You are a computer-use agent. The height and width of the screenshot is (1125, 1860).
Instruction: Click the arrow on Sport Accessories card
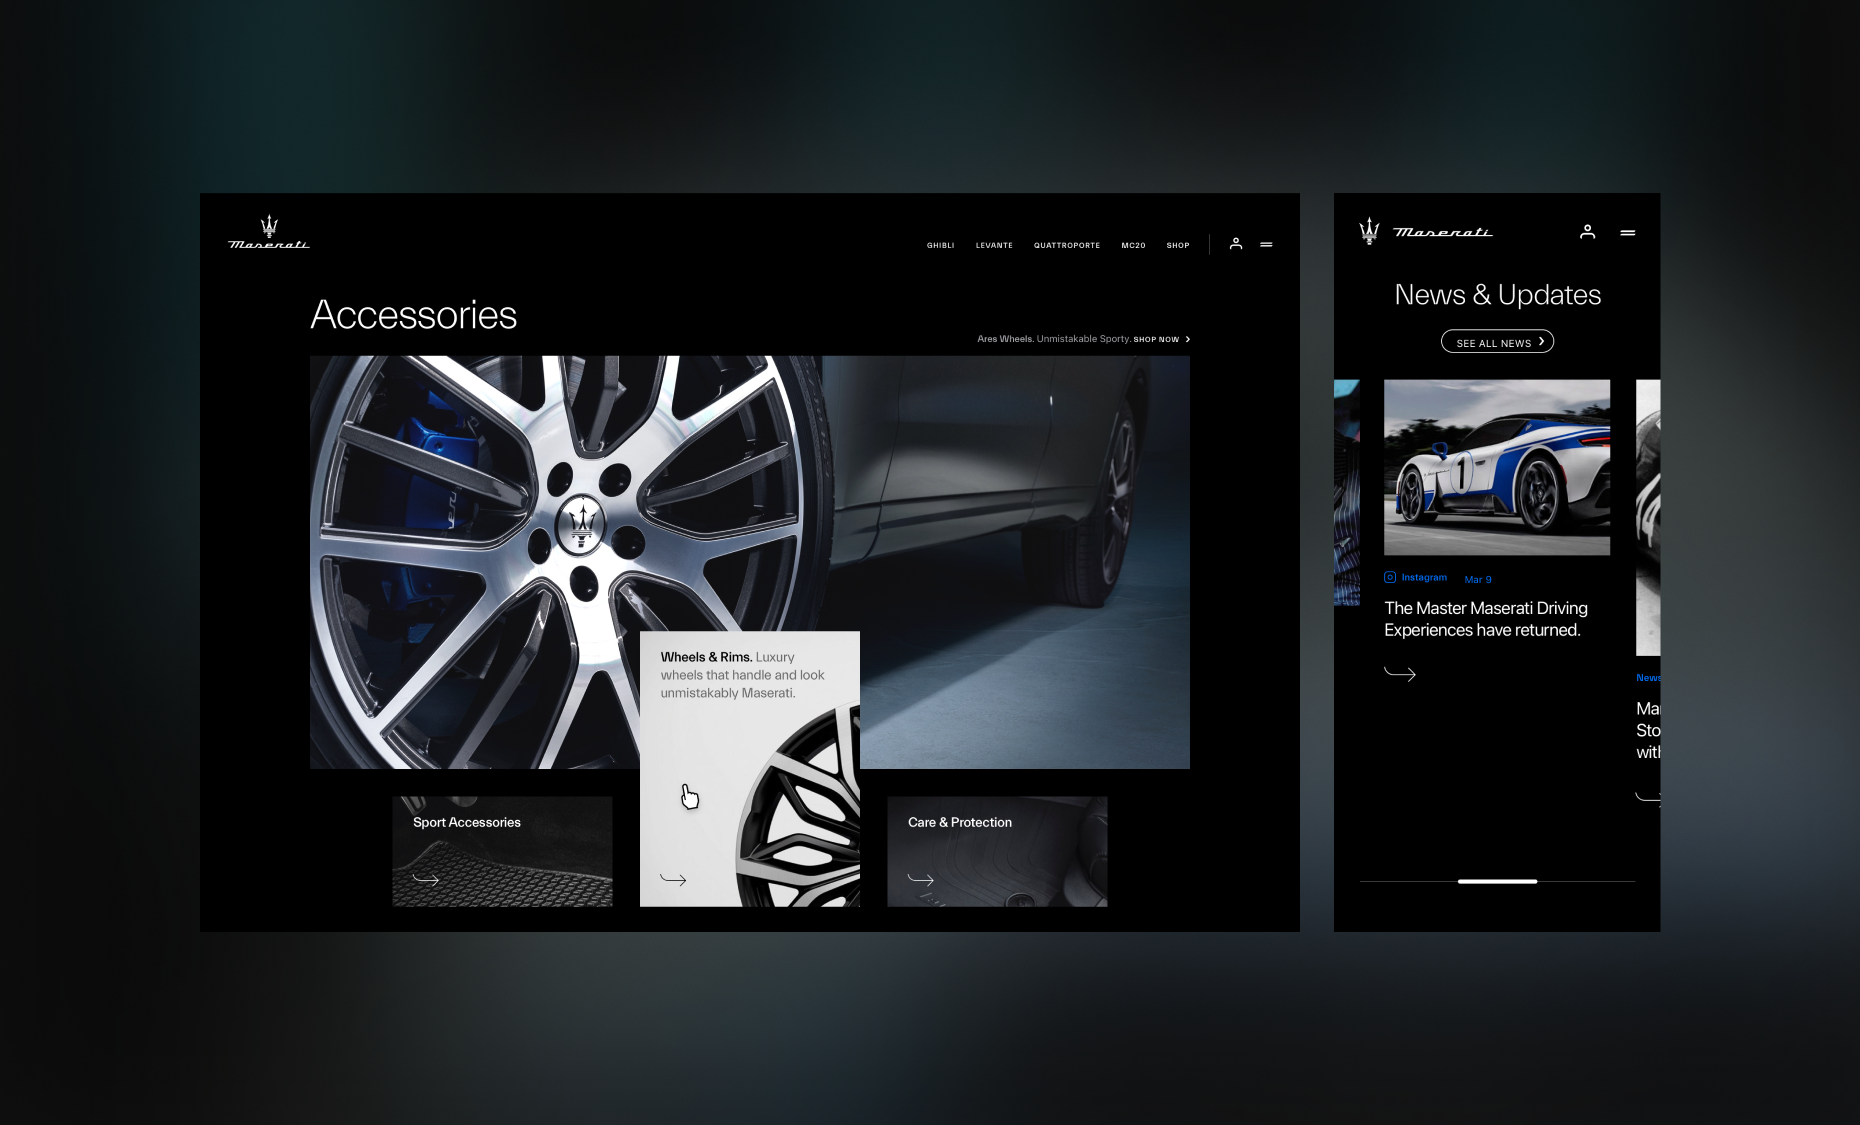coord(426,879)
